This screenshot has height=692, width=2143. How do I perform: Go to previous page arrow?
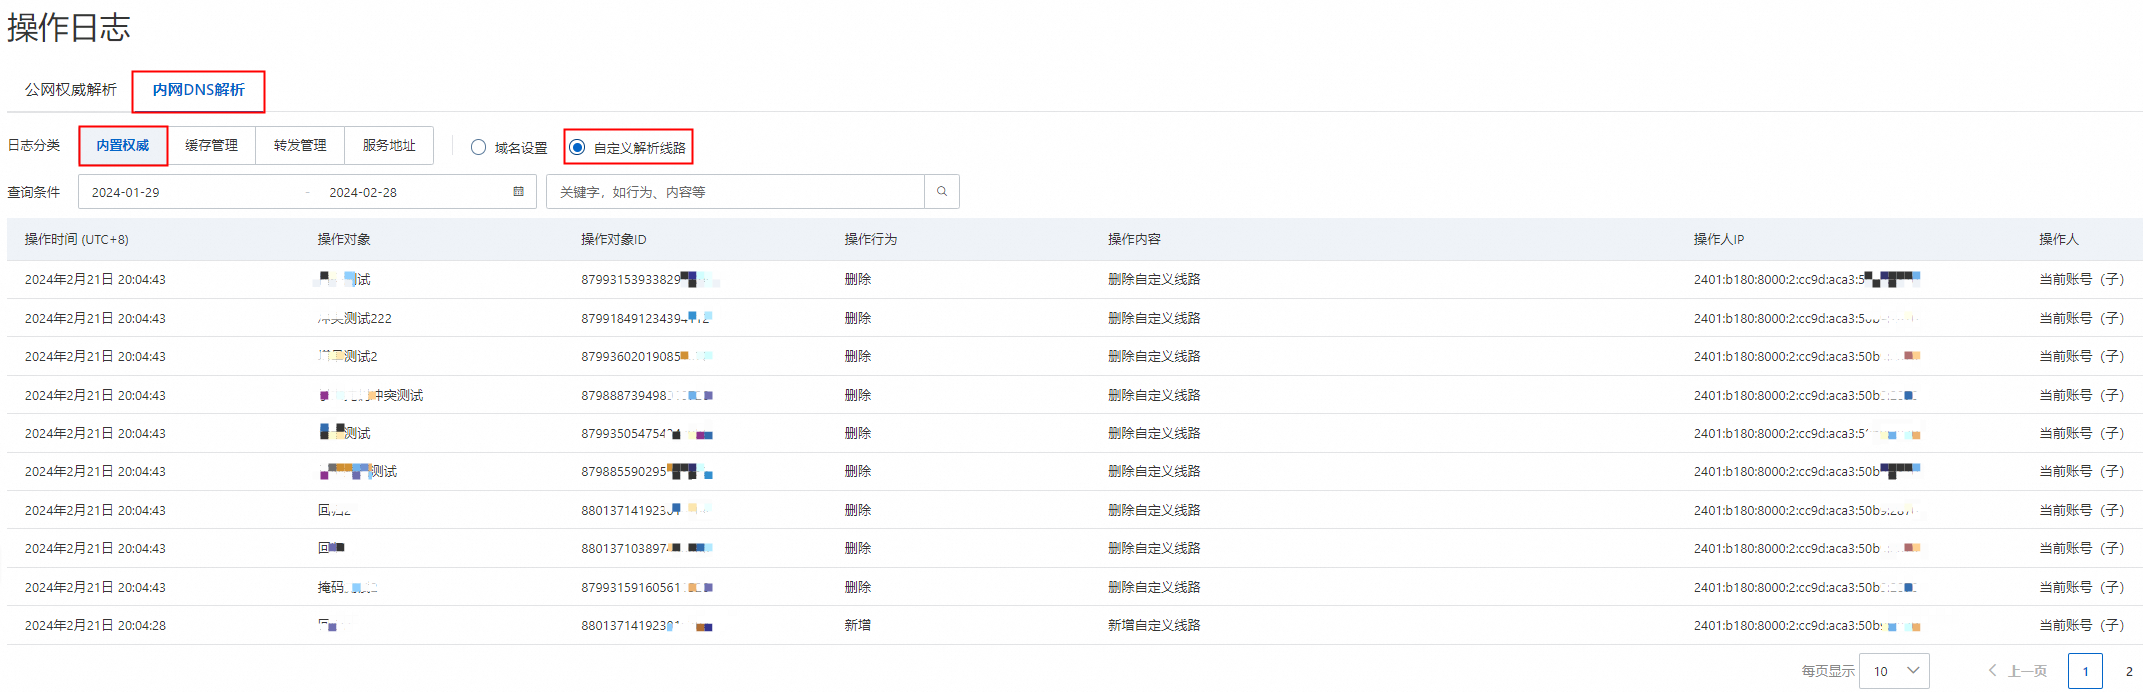(x=1992, y=671)
